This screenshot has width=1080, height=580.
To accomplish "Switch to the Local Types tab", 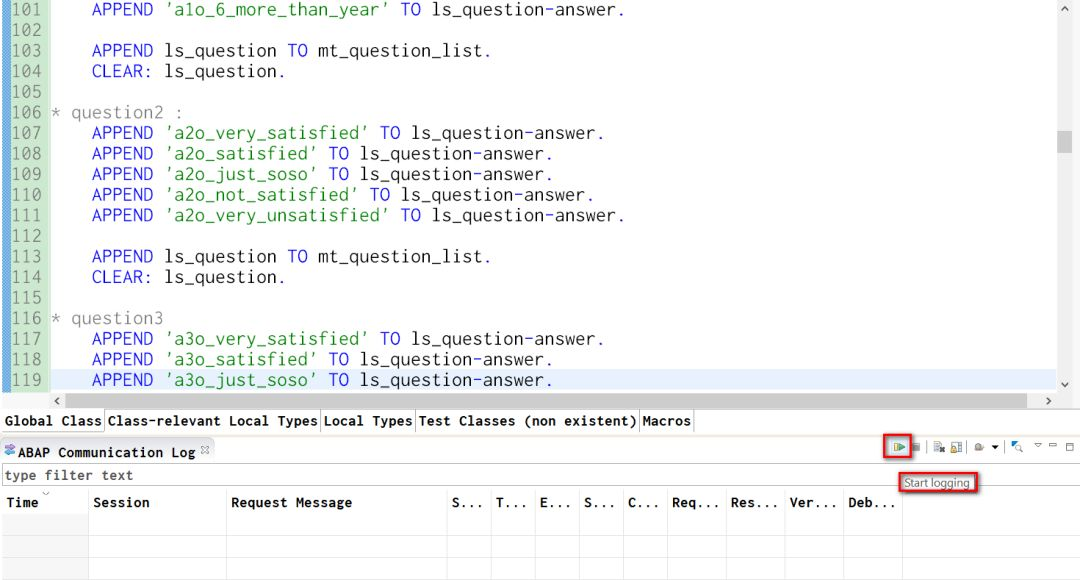I will click(368, 421).
